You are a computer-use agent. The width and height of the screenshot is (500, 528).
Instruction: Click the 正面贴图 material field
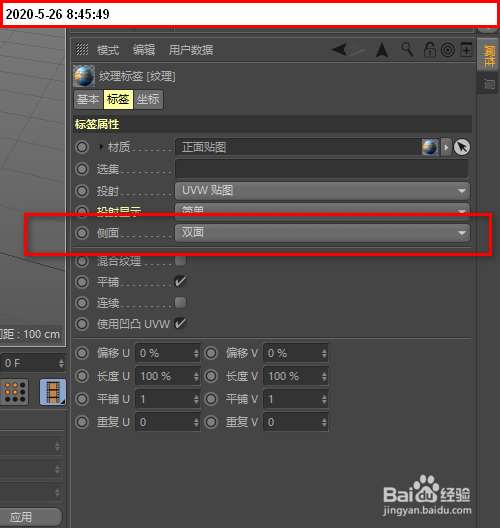[x=298, y=147]
